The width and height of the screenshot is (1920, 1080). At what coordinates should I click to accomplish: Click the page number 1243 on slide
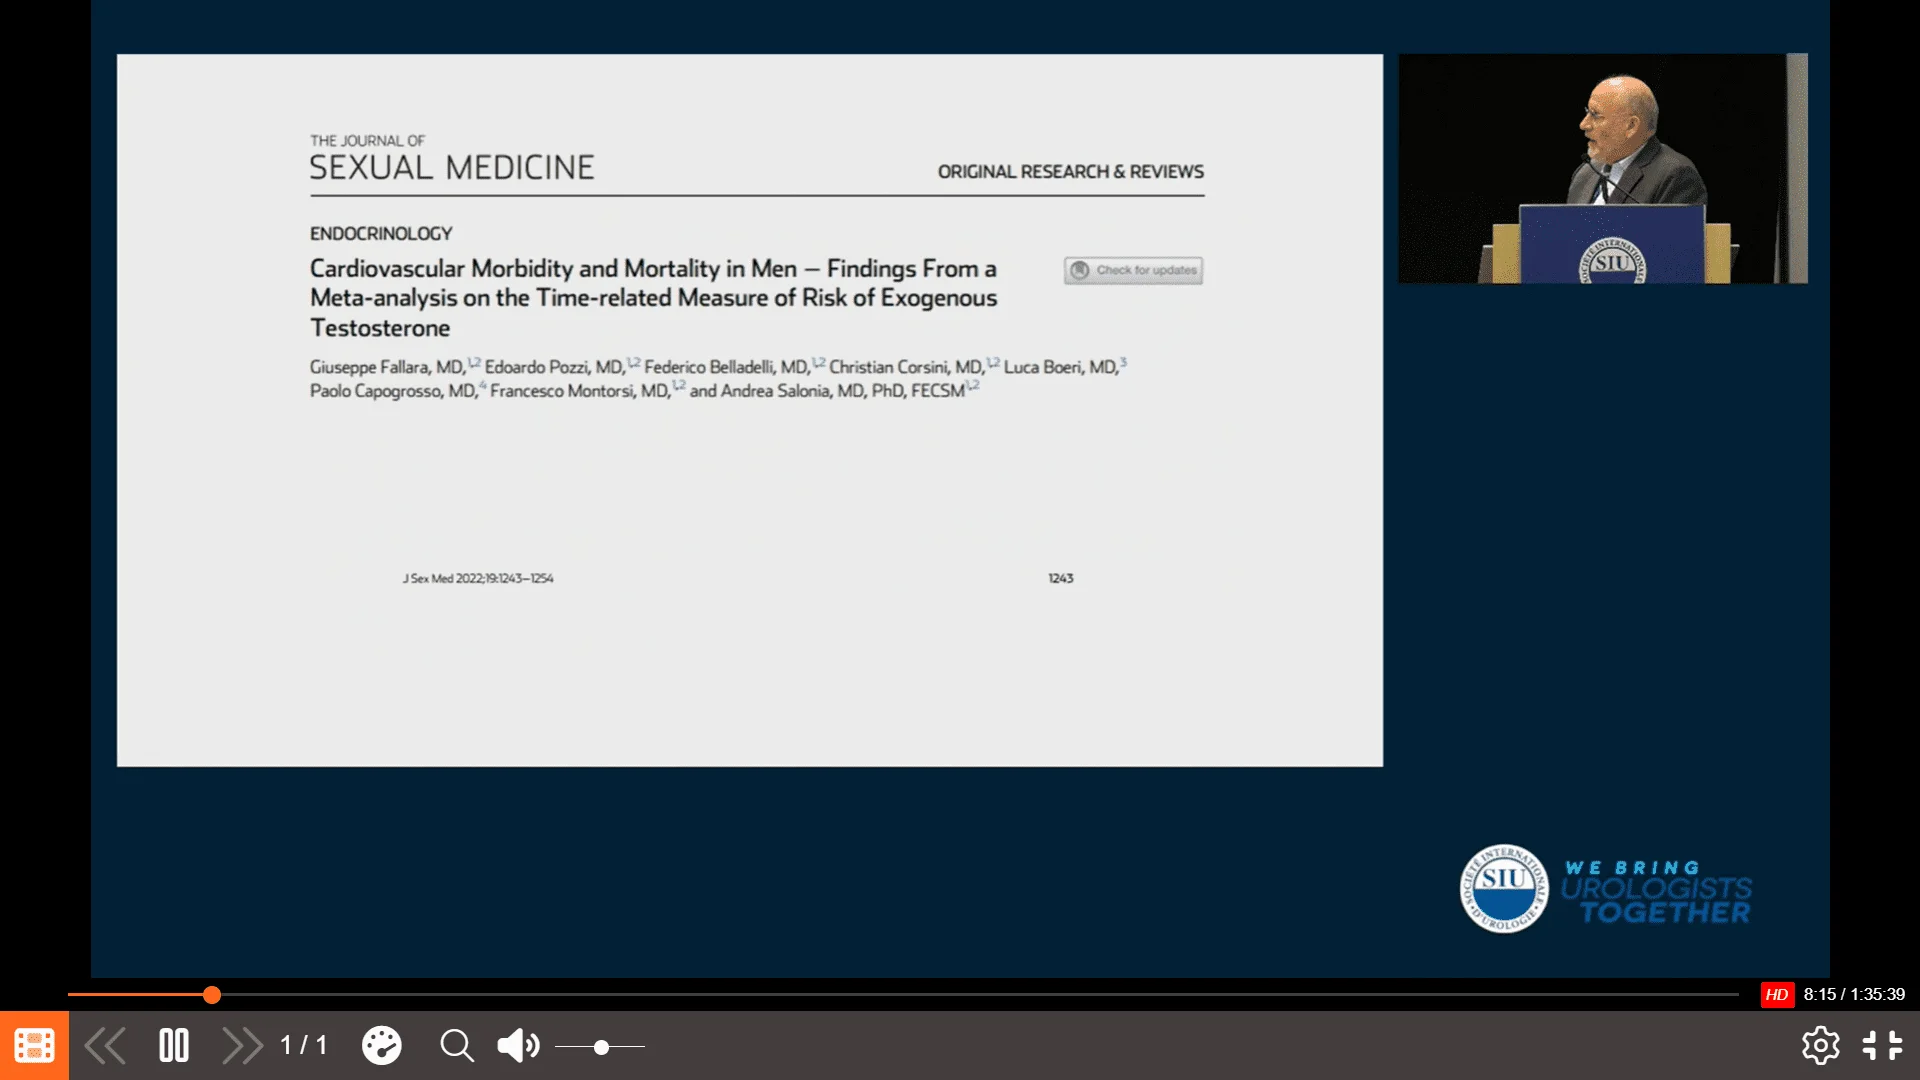coord(1060,578)
